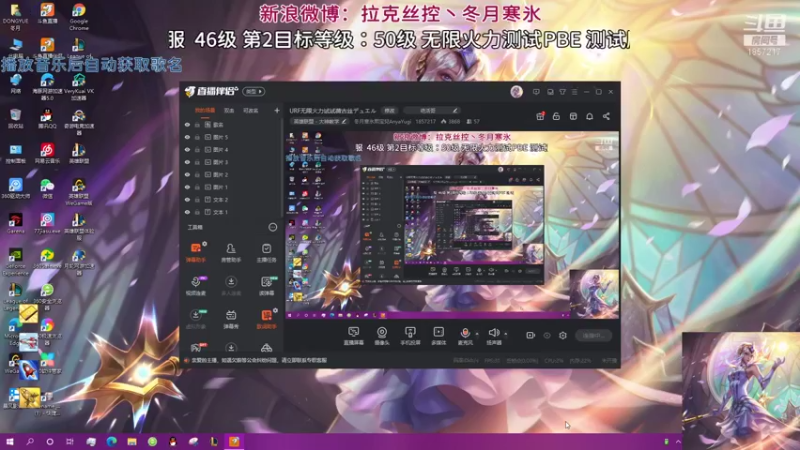Switch to the third scene tab
The width and height of the screenshot is (800, 450).
(251, 110)
